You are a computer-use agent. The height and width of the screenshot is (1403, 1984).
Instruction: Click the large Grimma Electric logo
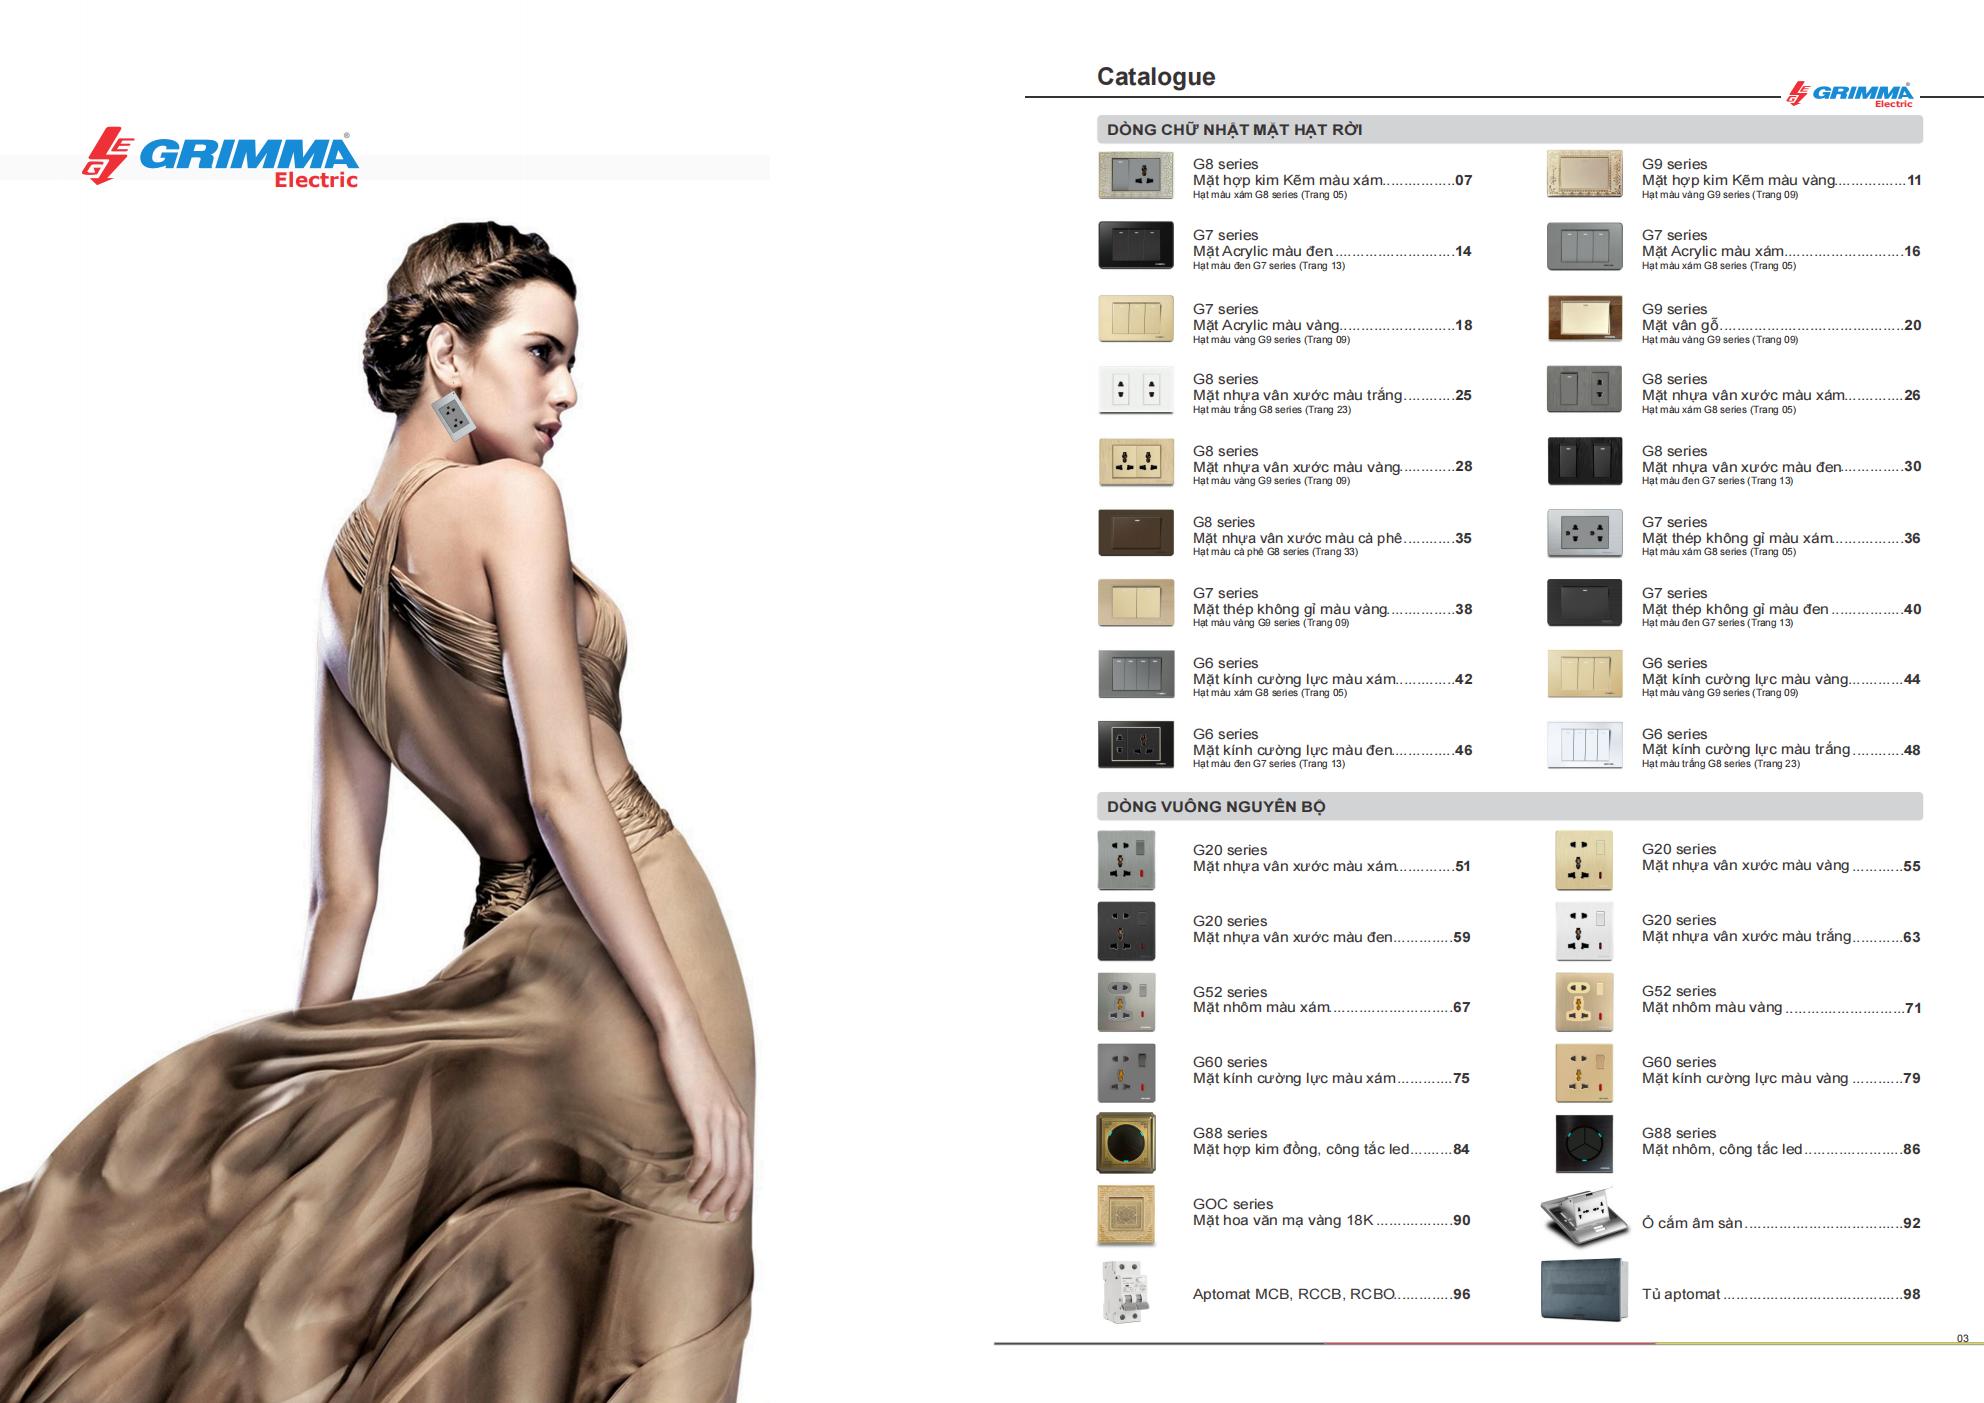coord(220,158)
